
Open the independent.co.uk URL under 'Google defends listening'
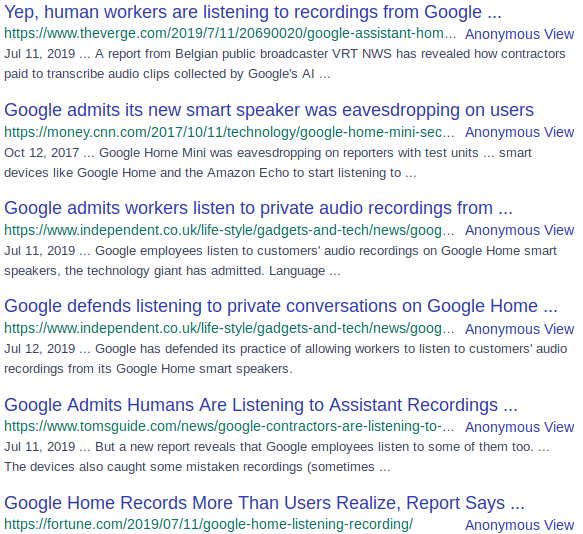pyautogui.click(x=229, y=328)
